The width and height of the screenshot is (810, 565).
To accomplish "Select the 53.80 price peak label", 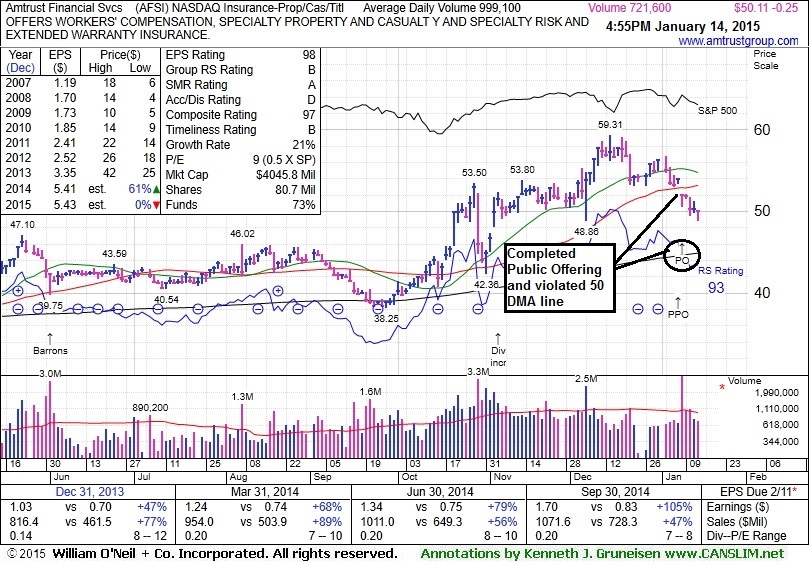I will coord(522,169).
